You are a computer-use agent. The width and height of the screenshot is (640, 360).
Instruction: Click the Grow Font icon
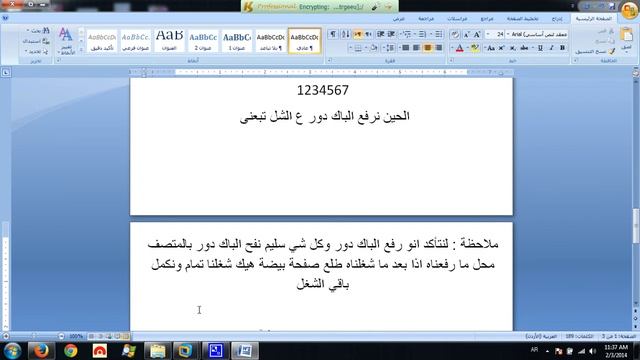(x=477, y=34)
